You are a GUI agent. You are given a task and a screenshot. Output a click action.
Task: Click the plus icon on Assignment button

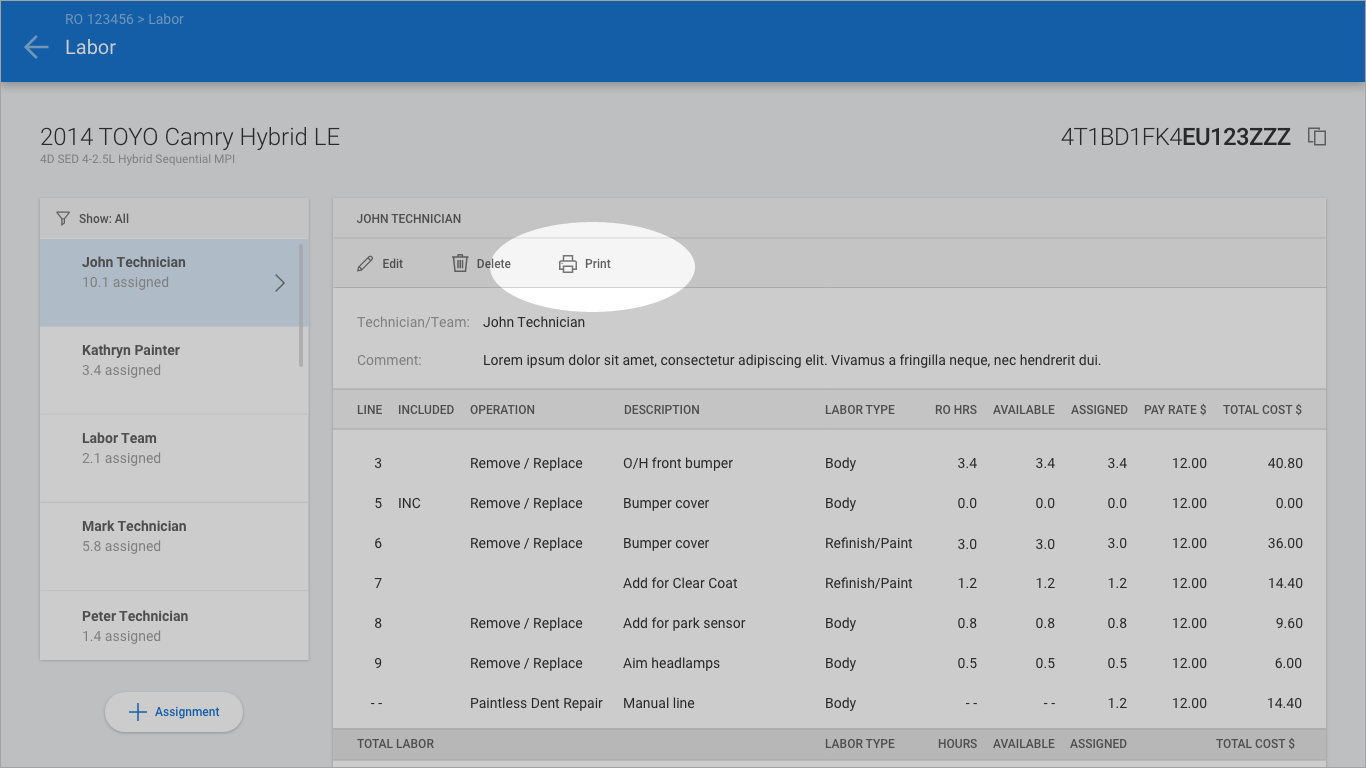(x=138, y=712)
